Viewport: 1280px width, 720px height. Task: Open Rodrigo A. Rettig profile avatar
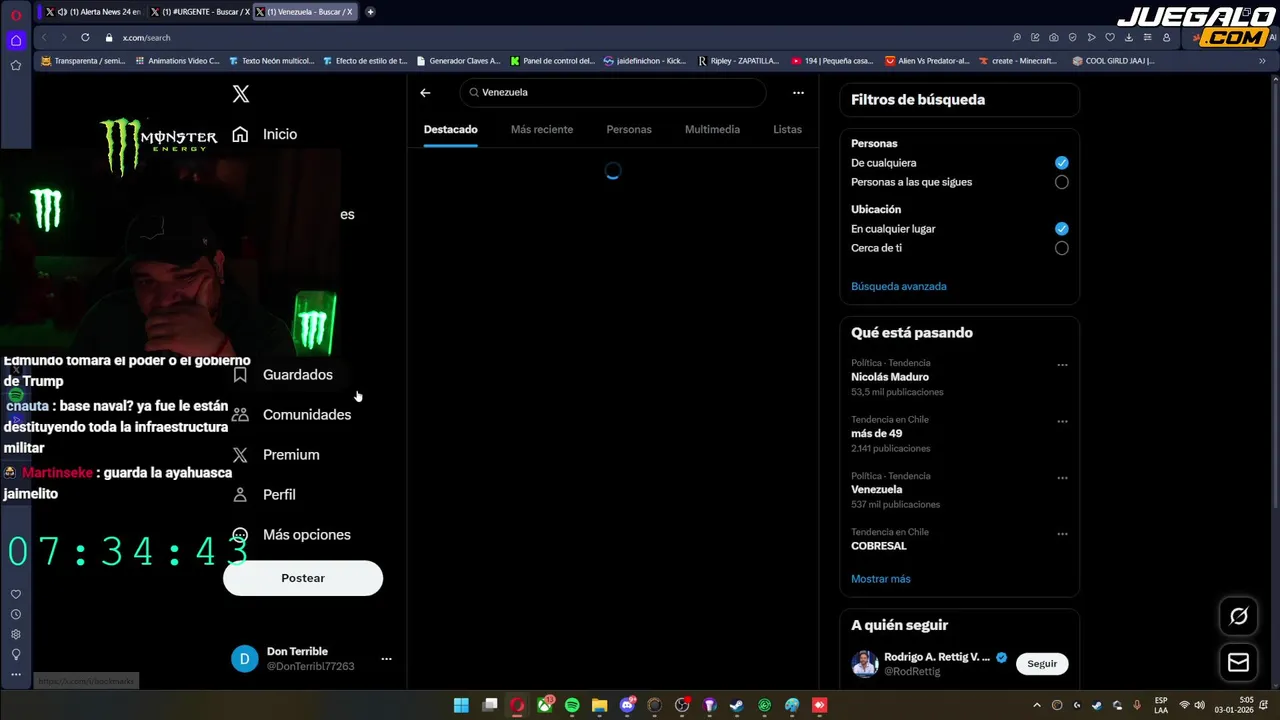click(x=865, y=664)
